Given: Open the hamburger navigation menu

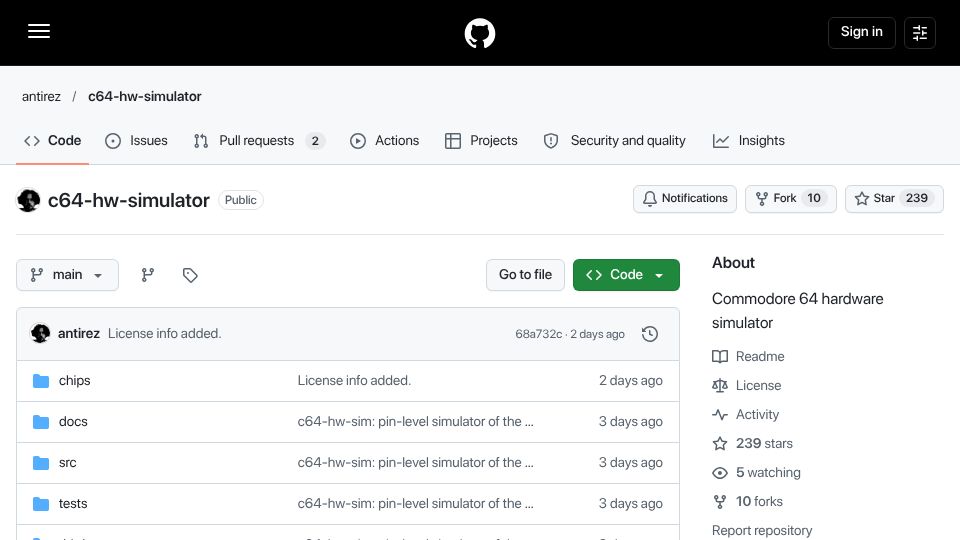Looking at the screenshot, I should (x=39, y=31).
